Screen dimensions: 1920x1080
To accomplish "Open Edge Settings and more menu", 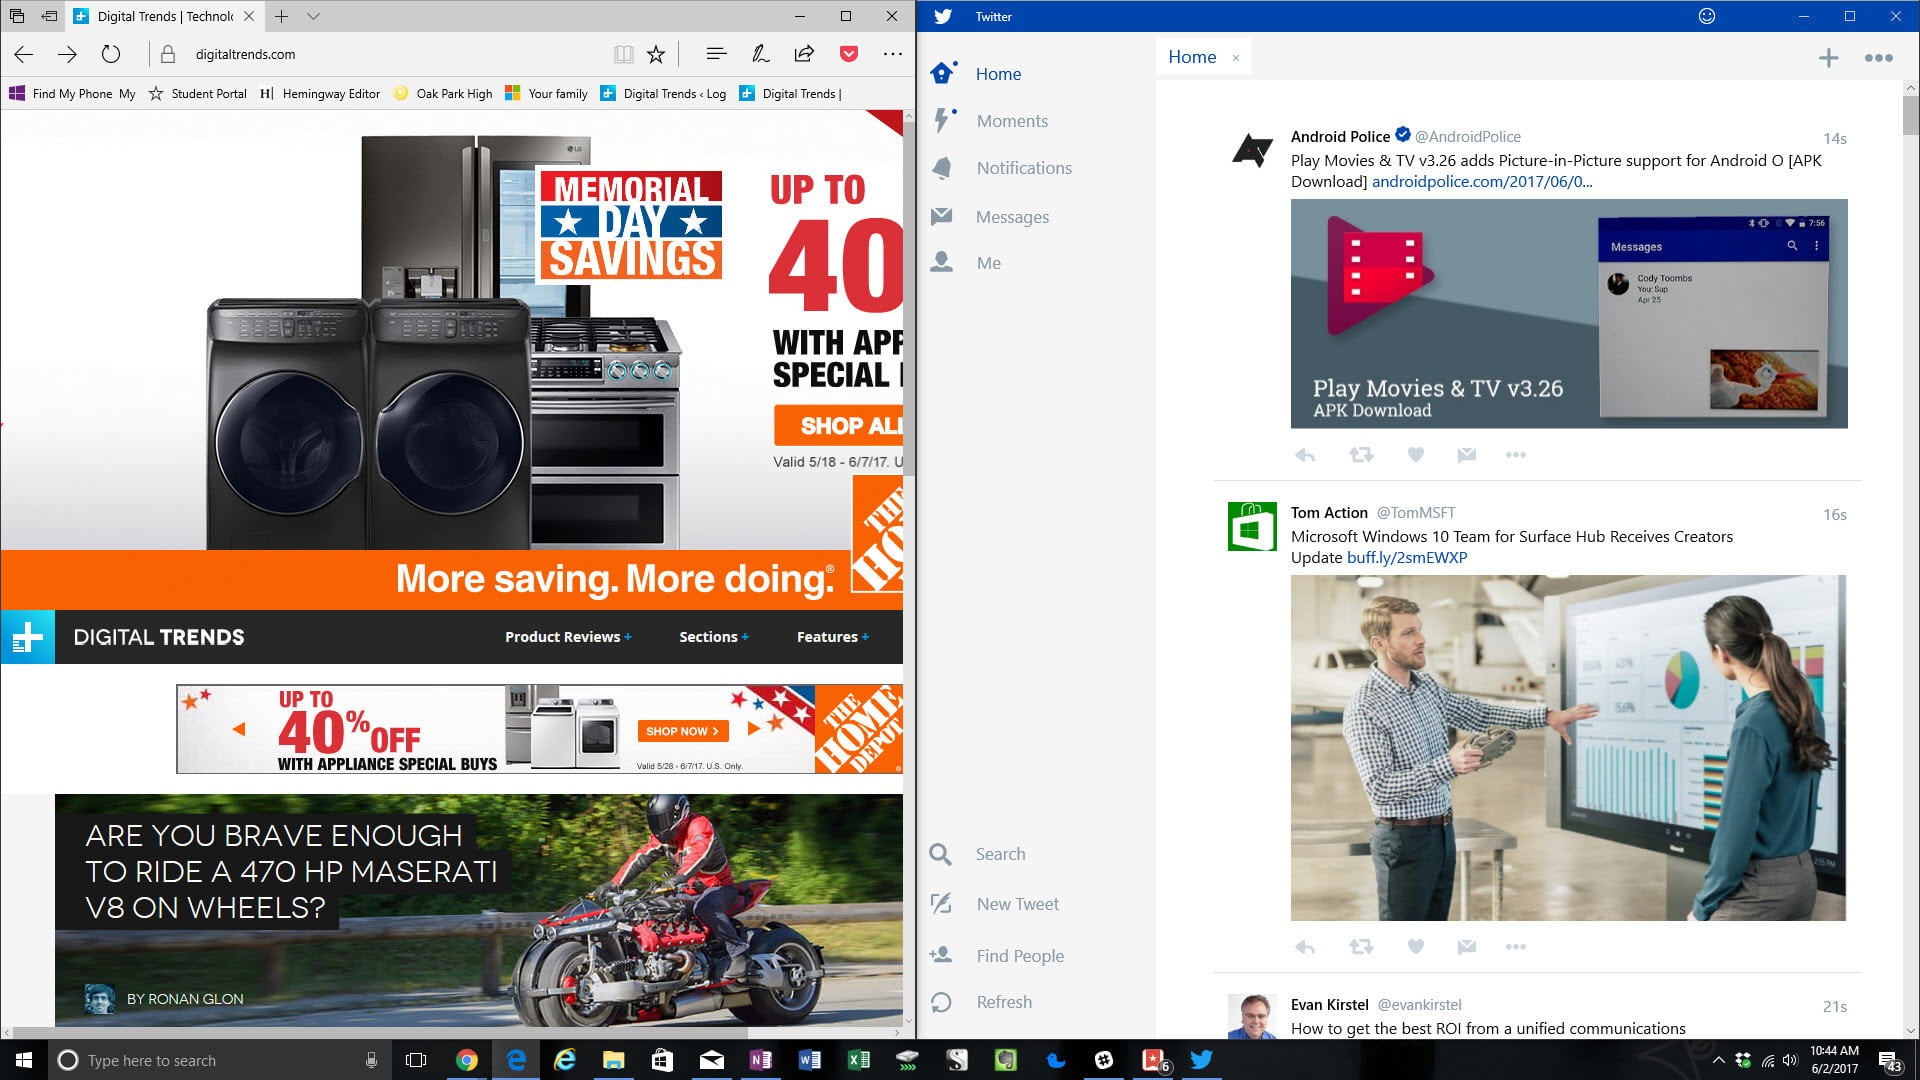I will pyautogui.click(x=893, y=55).
